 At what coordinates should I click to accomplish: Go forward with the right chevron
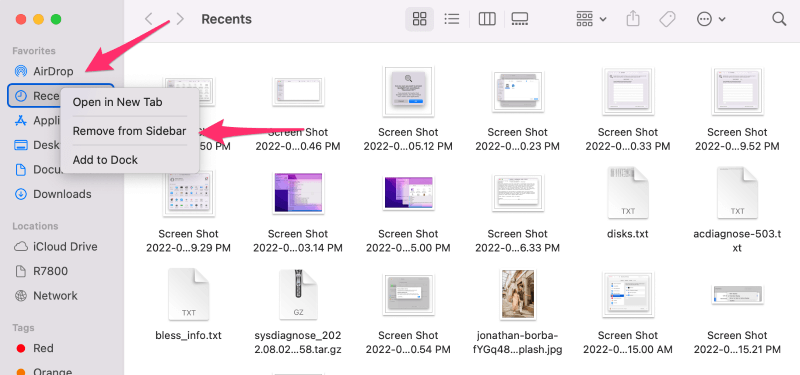coord(180,19)
